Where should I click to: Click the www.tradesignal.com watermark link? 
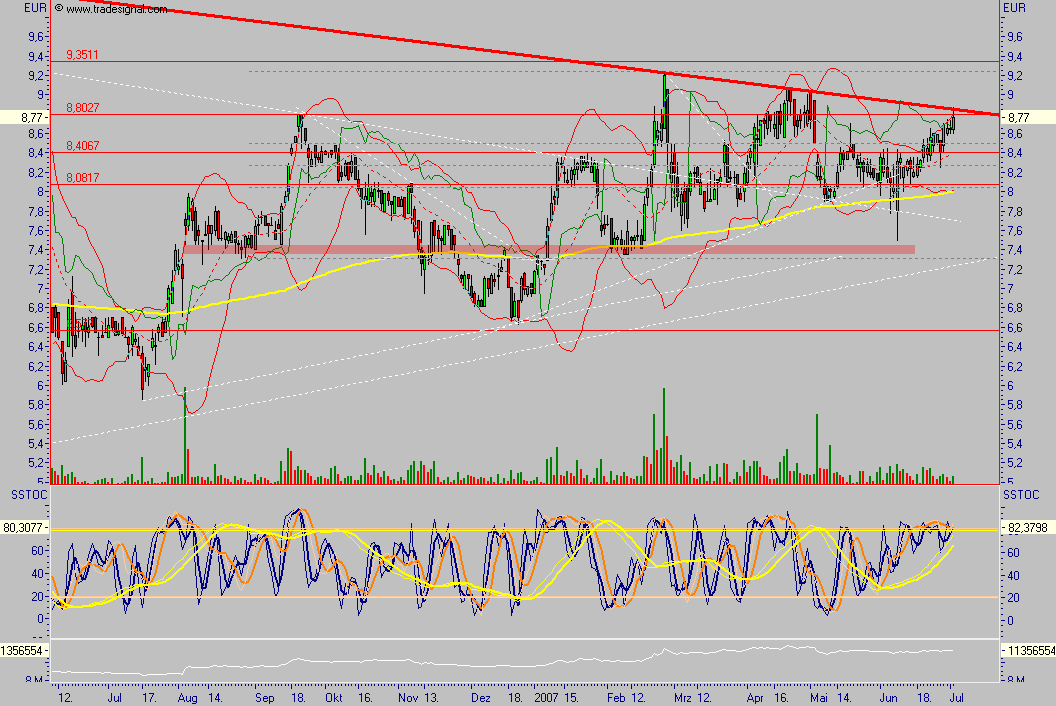(110, 9)
